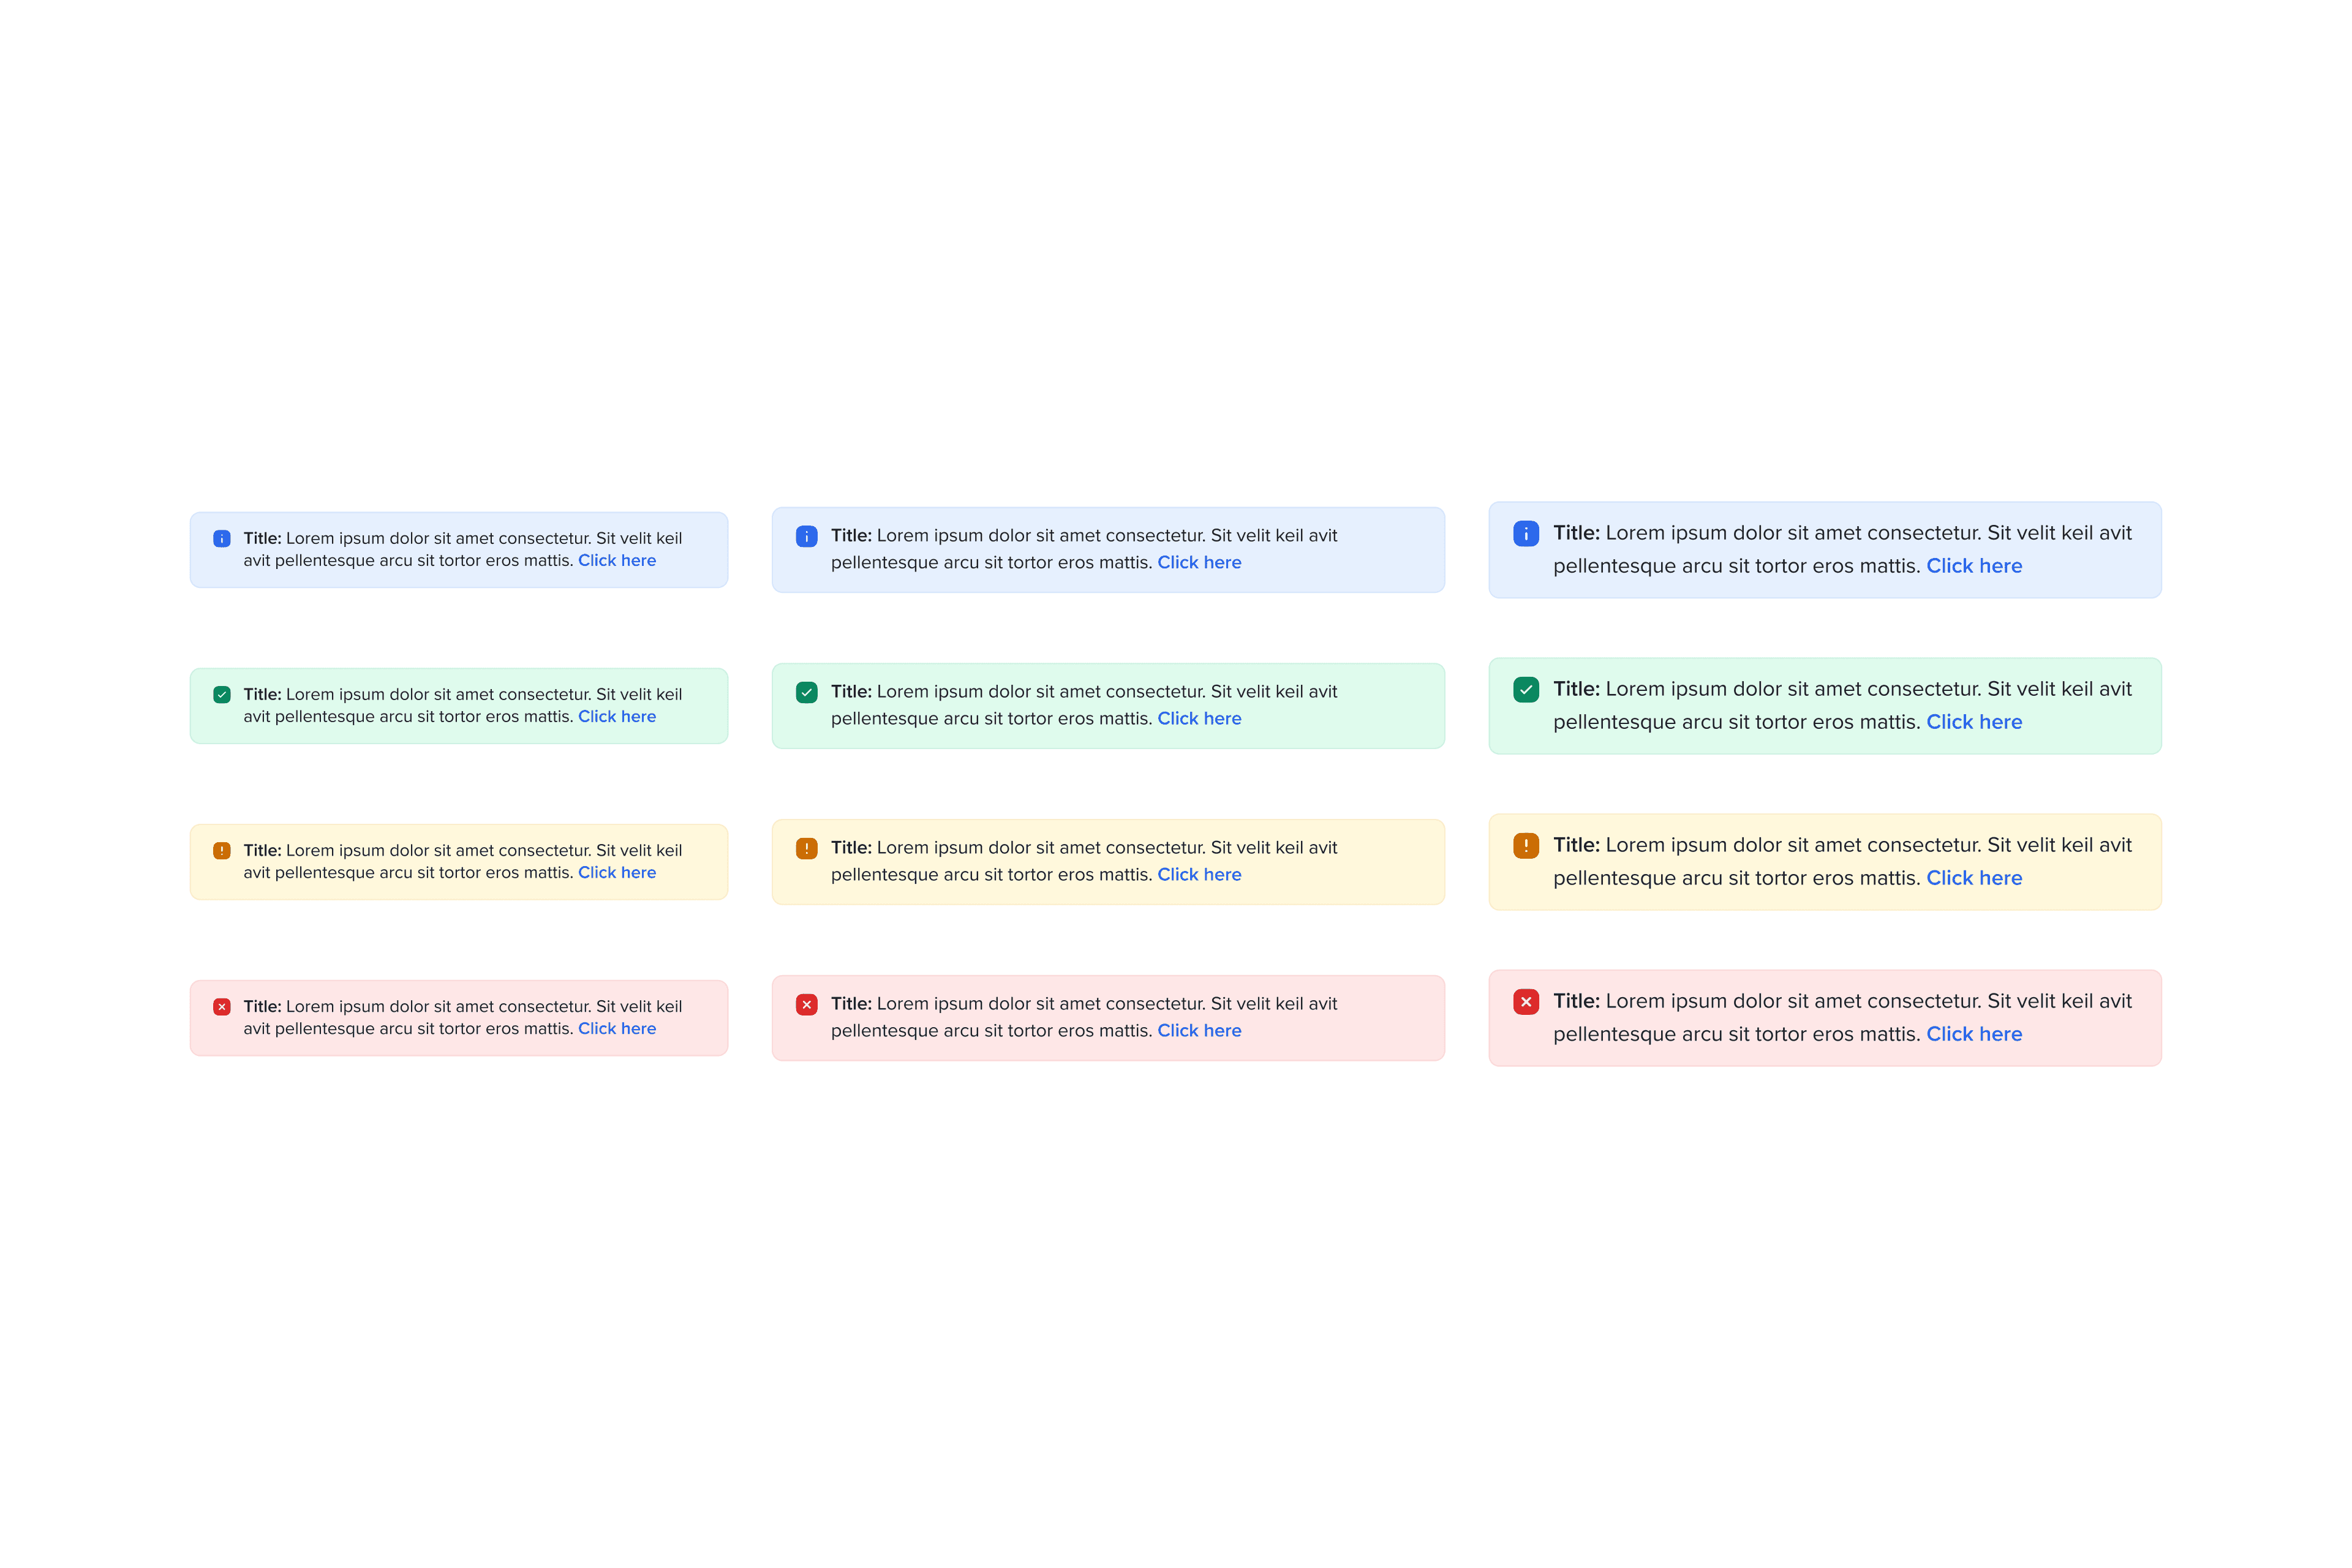Click the info icon in the medium blue alert
2352x1568 pixels.
pyautogui.click(x=807, y=536)
